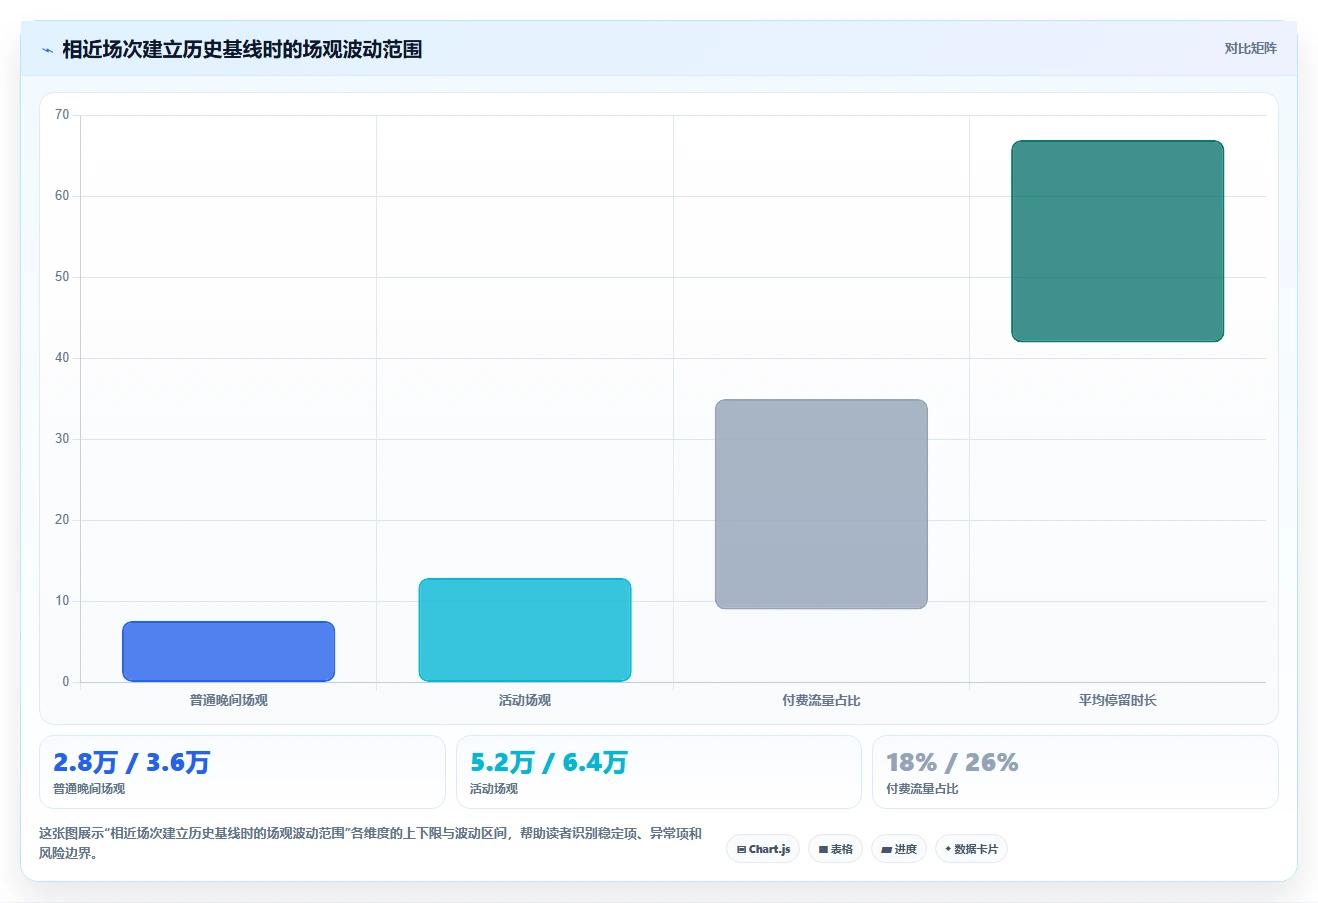Click the cyan 活动场观 bar
This screenshot has width=1318, height=903.
(525, 630)
